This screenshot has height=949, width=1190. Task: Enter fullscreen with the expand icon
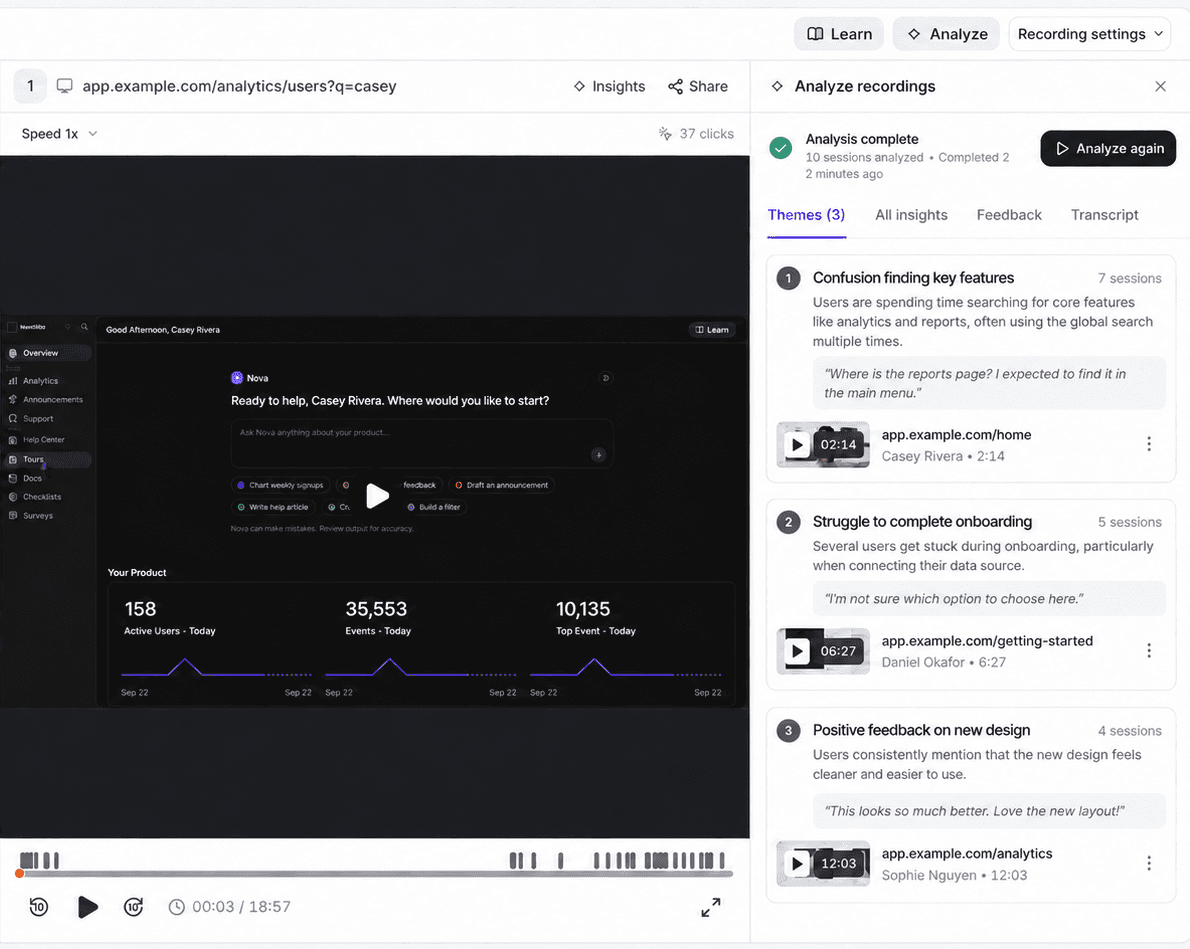(711, 907)
